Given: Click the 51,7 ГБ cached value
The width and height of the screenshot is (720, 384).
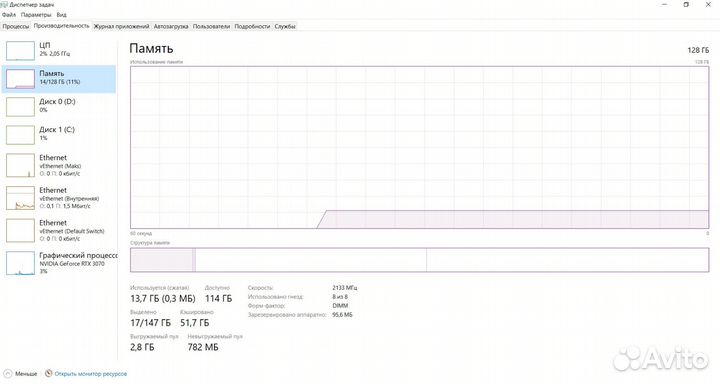Looking at the screenshot, I should click(x=194, y=323).
